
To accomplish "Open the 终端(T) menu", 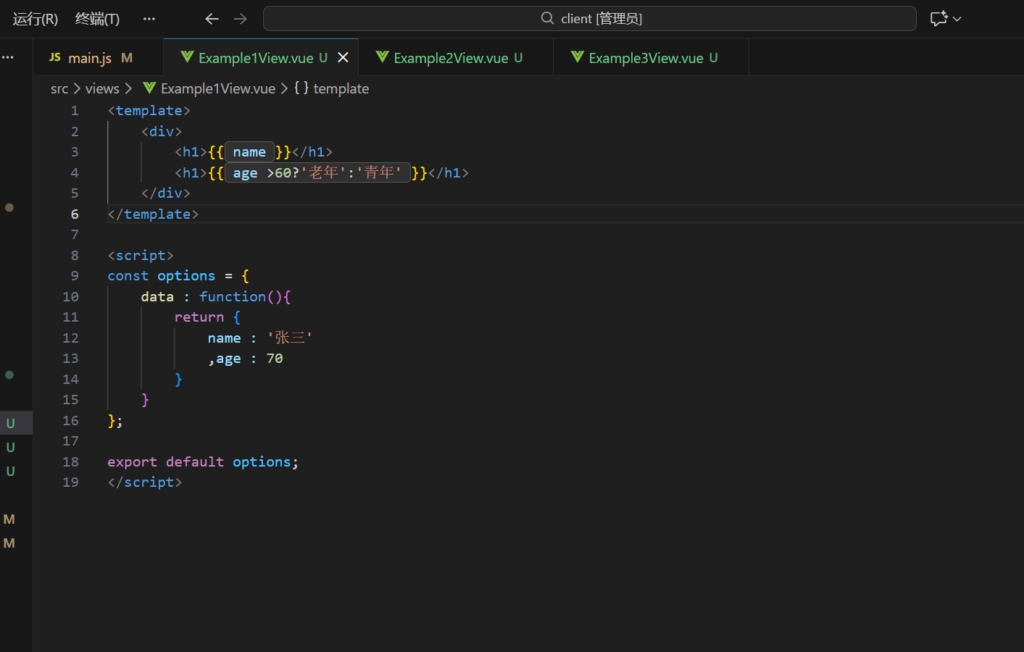I will click(x=97, y=19).
